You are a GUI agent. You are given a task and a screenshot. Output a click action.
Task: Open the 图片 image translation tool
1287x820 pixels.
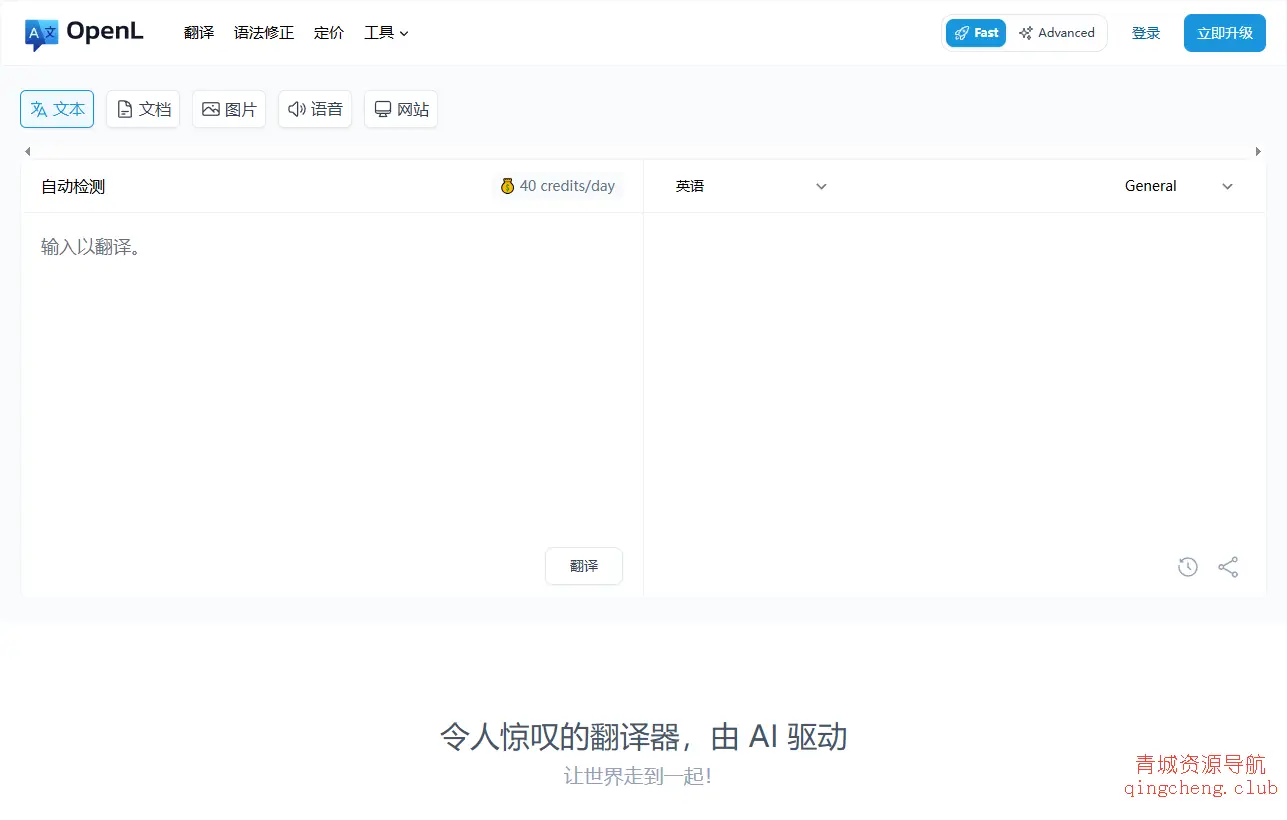pos(228,109)
